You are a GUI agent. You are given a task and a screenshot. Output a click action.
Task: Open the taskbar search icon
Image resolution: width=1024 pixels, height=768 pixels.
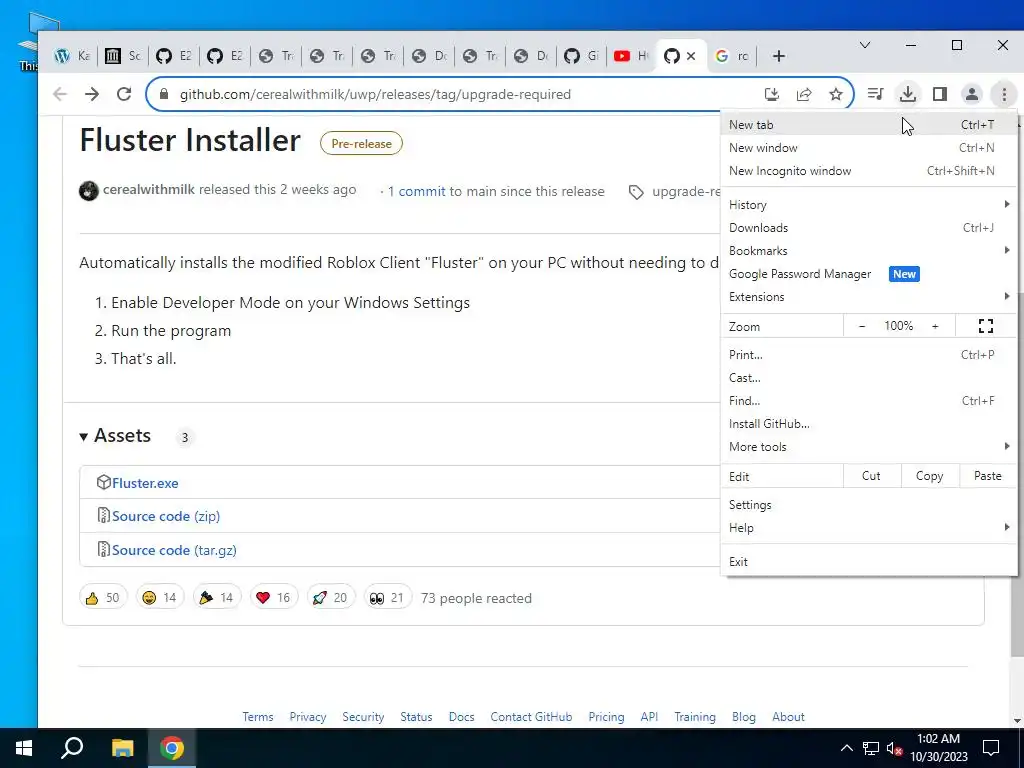pyautogui.click(x=72, y=748)
